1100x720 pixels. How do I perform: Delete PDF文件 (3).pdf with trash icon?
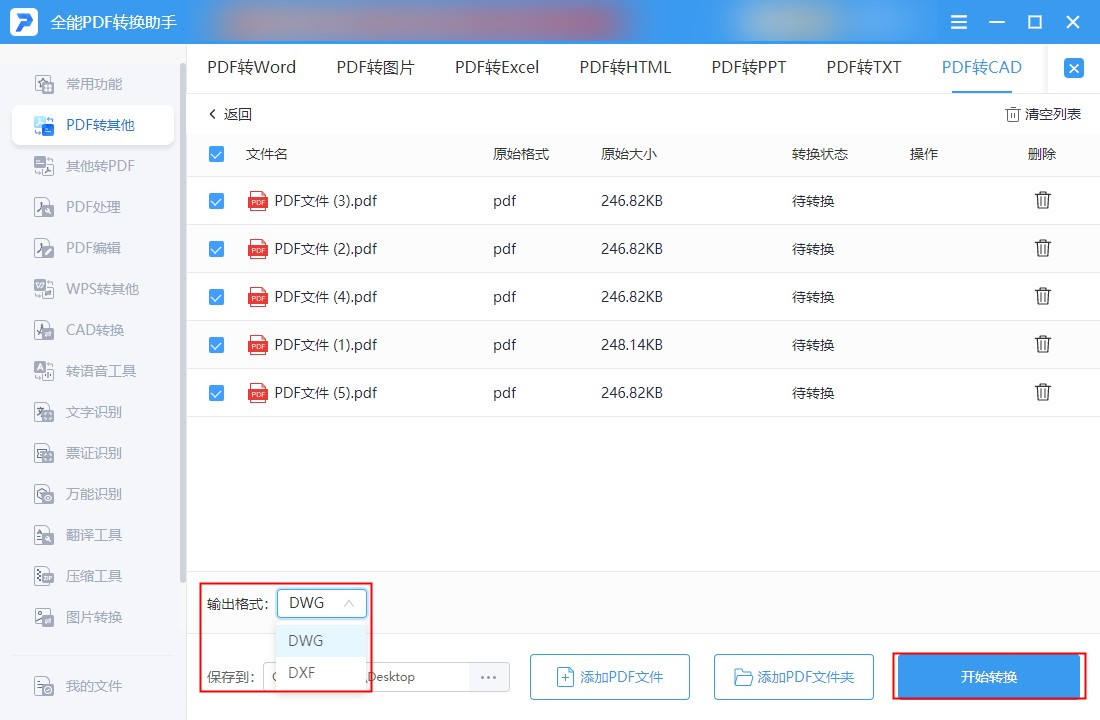1042,201
